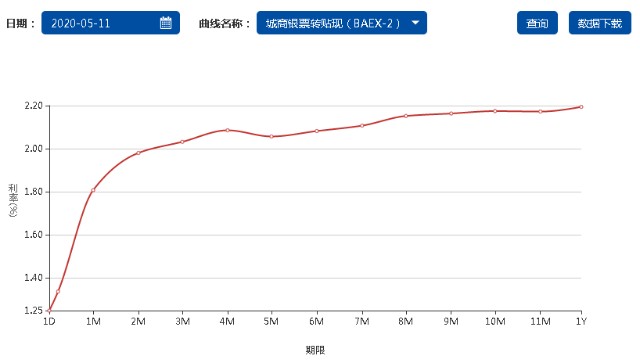
Task: Select the 10M data point on curve
Action: (x=495, y=111)
